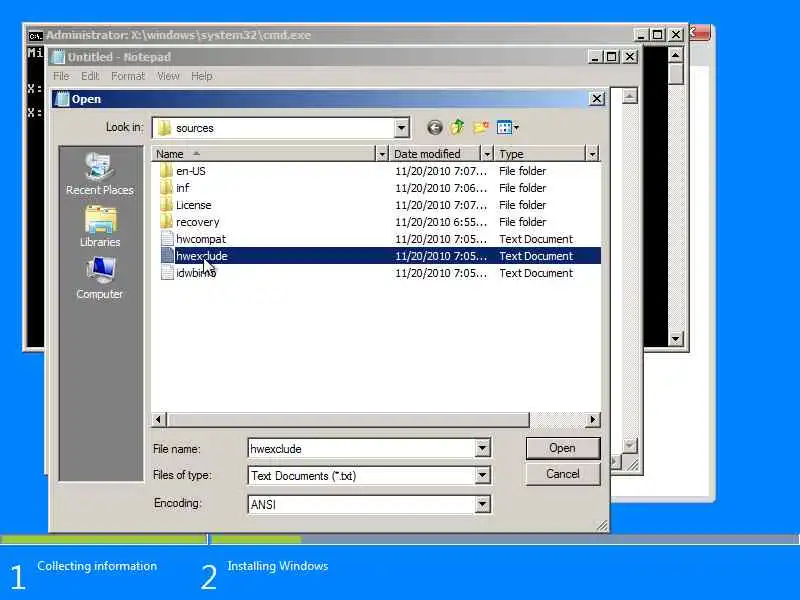Open the Type column filter dropdown
Screen dimensions: 800x600
[592, 154]
